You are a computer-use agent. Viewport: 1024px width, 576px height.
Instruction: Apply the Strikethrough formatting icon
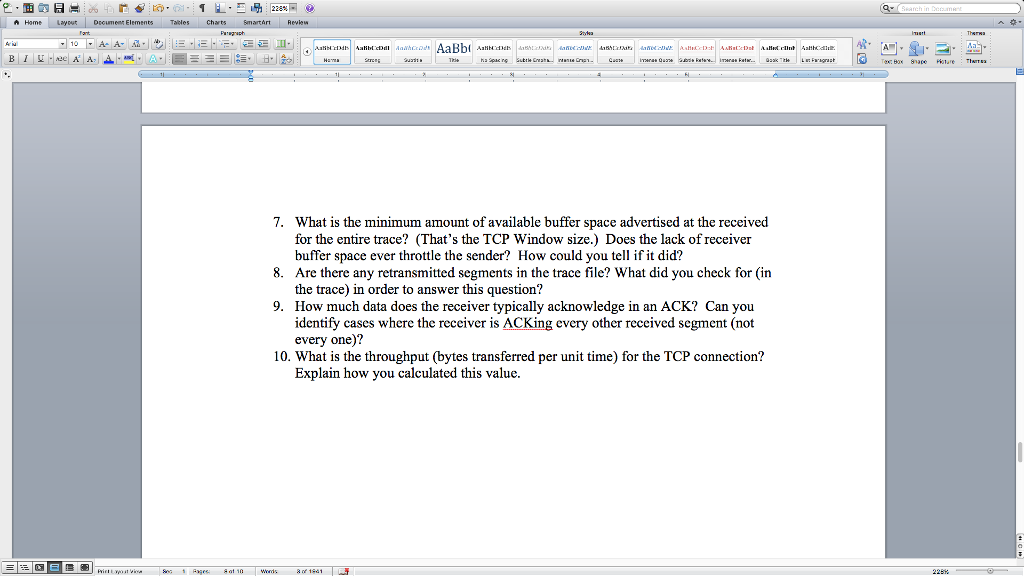click(62, 59)
